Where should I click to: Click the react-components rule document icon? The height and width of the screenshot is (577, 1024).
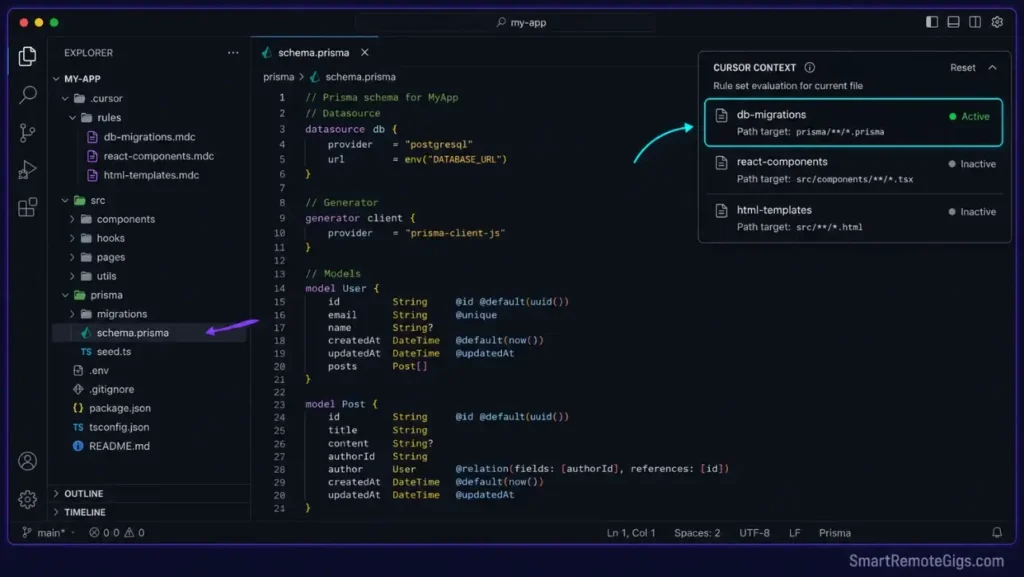click(721, 163)
